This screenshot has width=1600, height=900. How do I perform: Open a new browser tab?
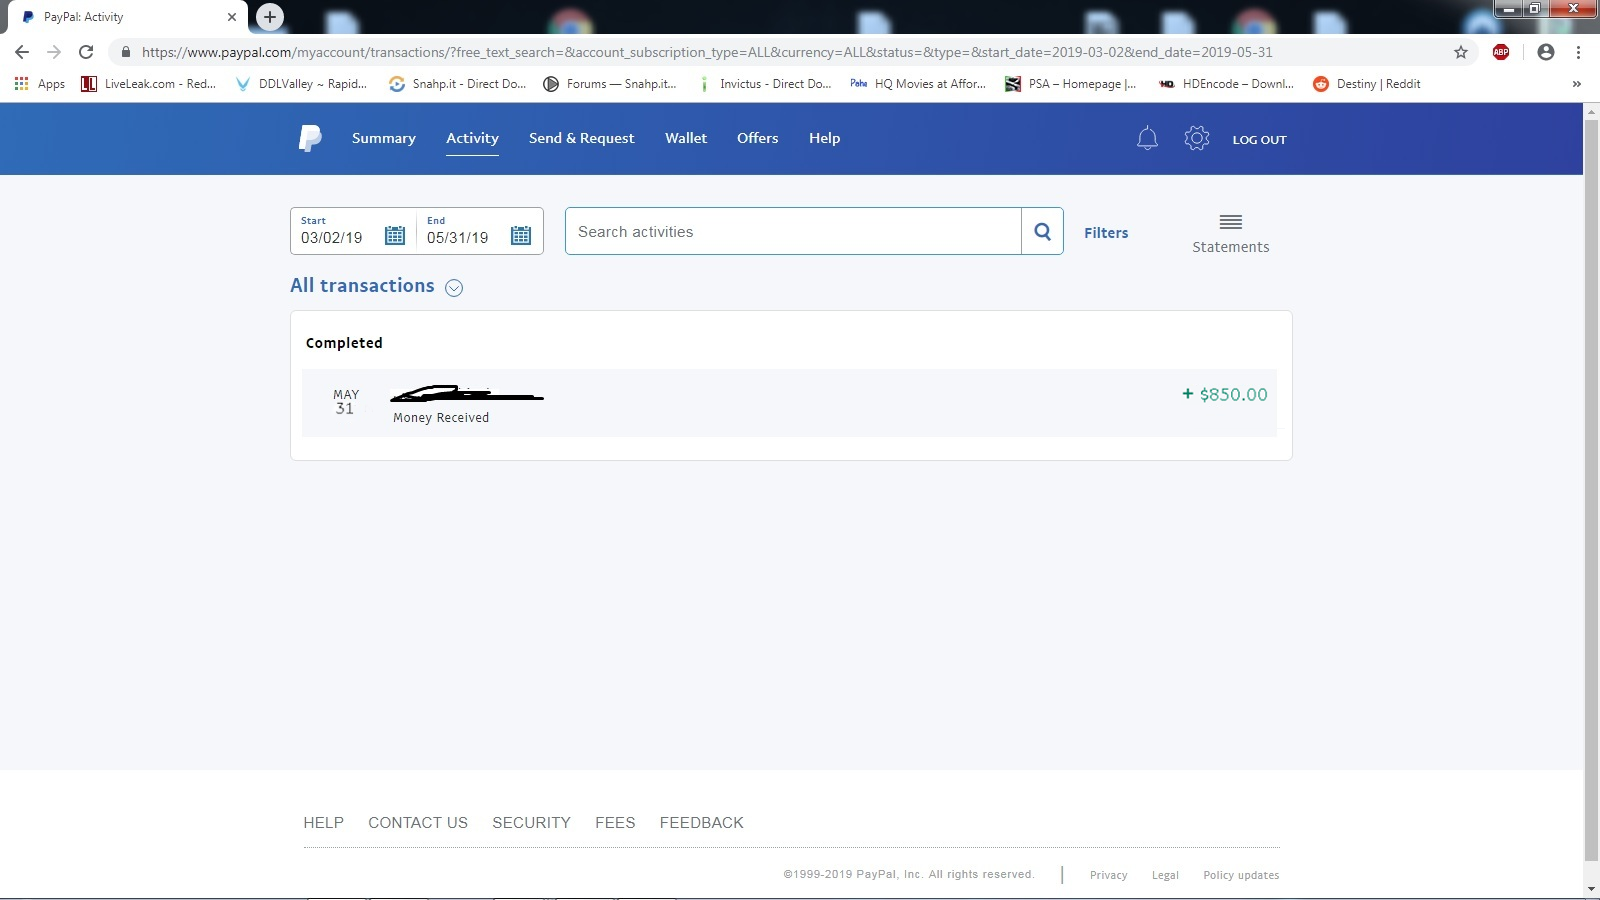(270, 17)
